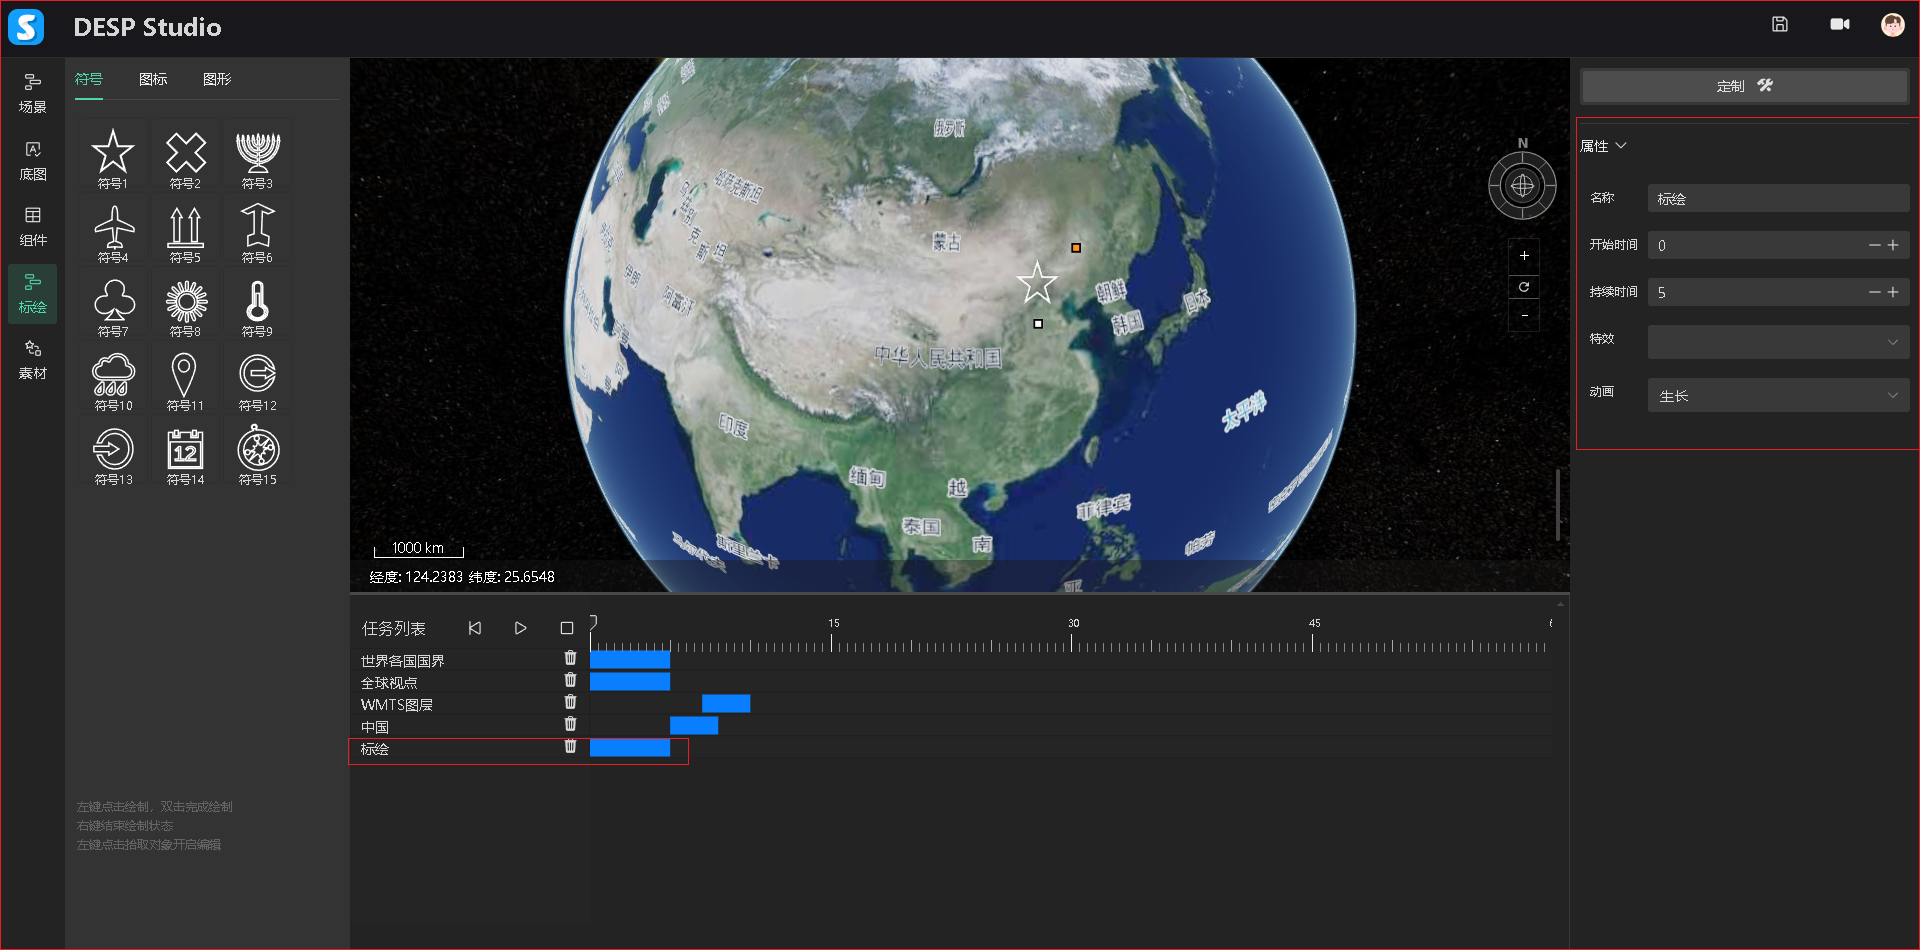This screenshot has height=950, width=1920.
Task: Pick the thermometer symbol 符号9
Action: (257, 302)
